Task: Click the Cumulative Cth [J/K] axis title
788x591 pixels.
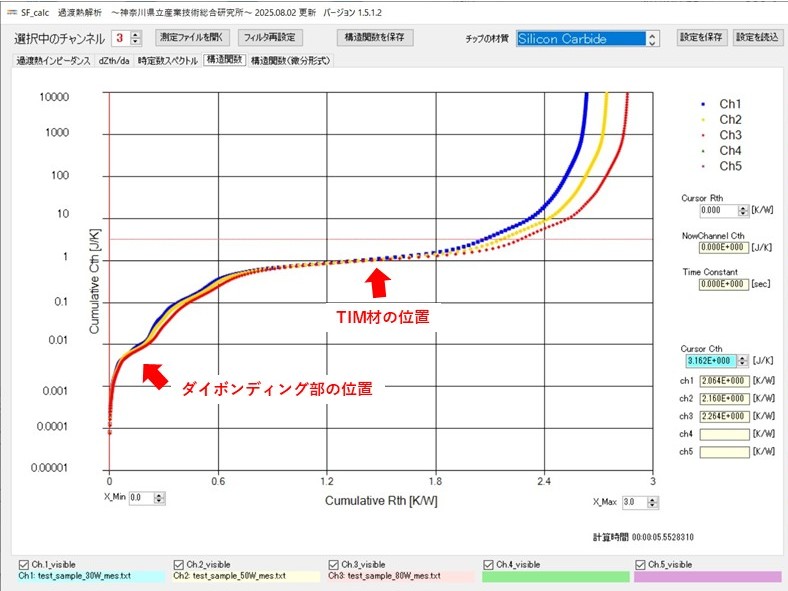Action: coord(94,281)
